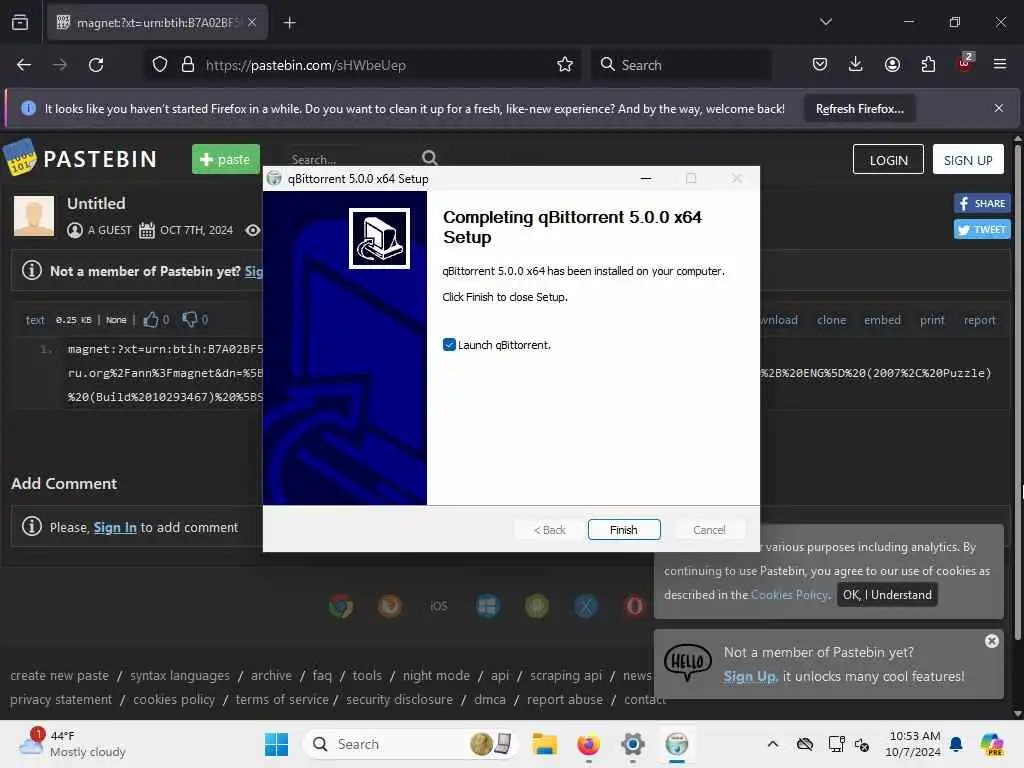Screen dimensions: 1024x768
Task: Open create new paste footer link
Action: pos(59,676)
